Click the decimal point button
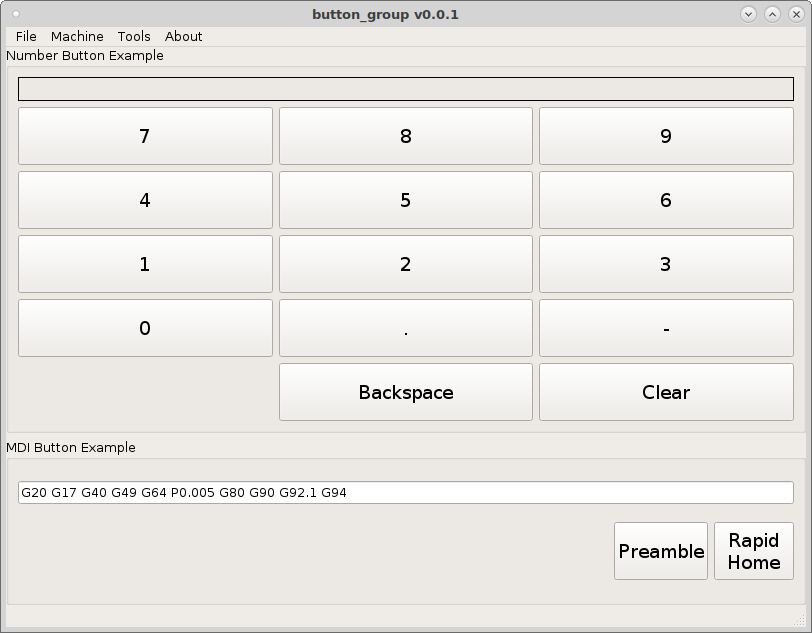Image resolution: width=812 pixels, height=633 pixels. 405,328
